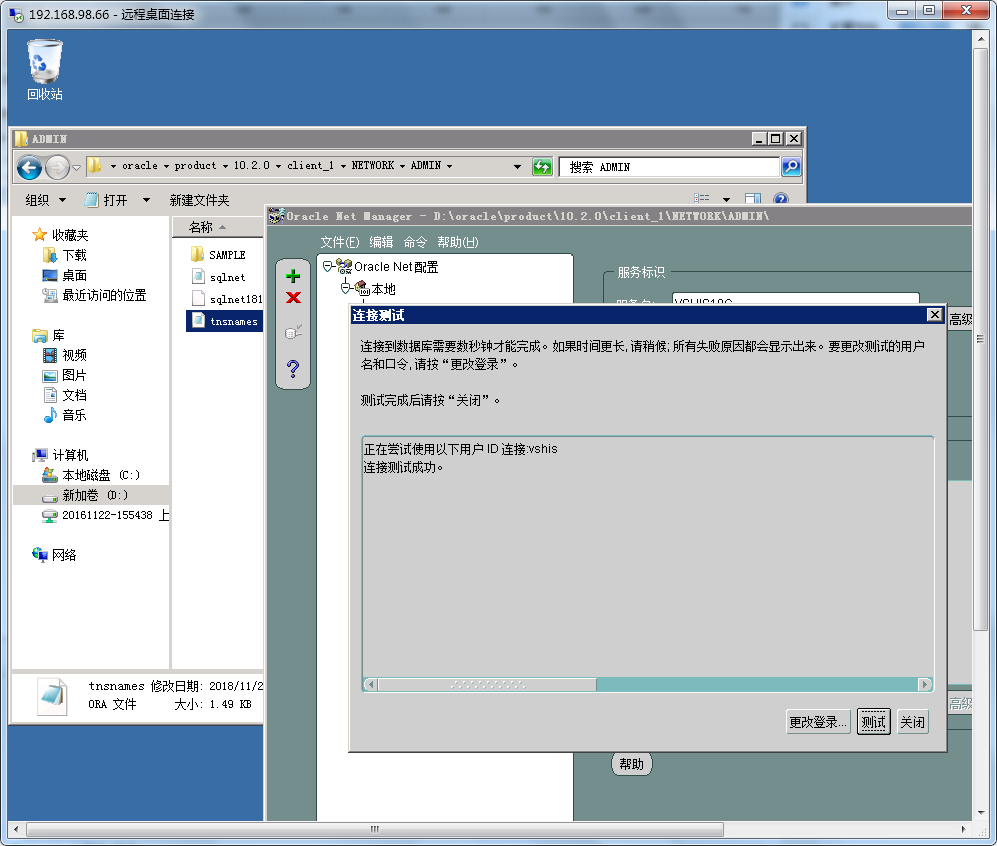Select Computer in navigation pane
The width and height of the screenshot is (997, 846).
pyautogui.click(x=60, y=456)
